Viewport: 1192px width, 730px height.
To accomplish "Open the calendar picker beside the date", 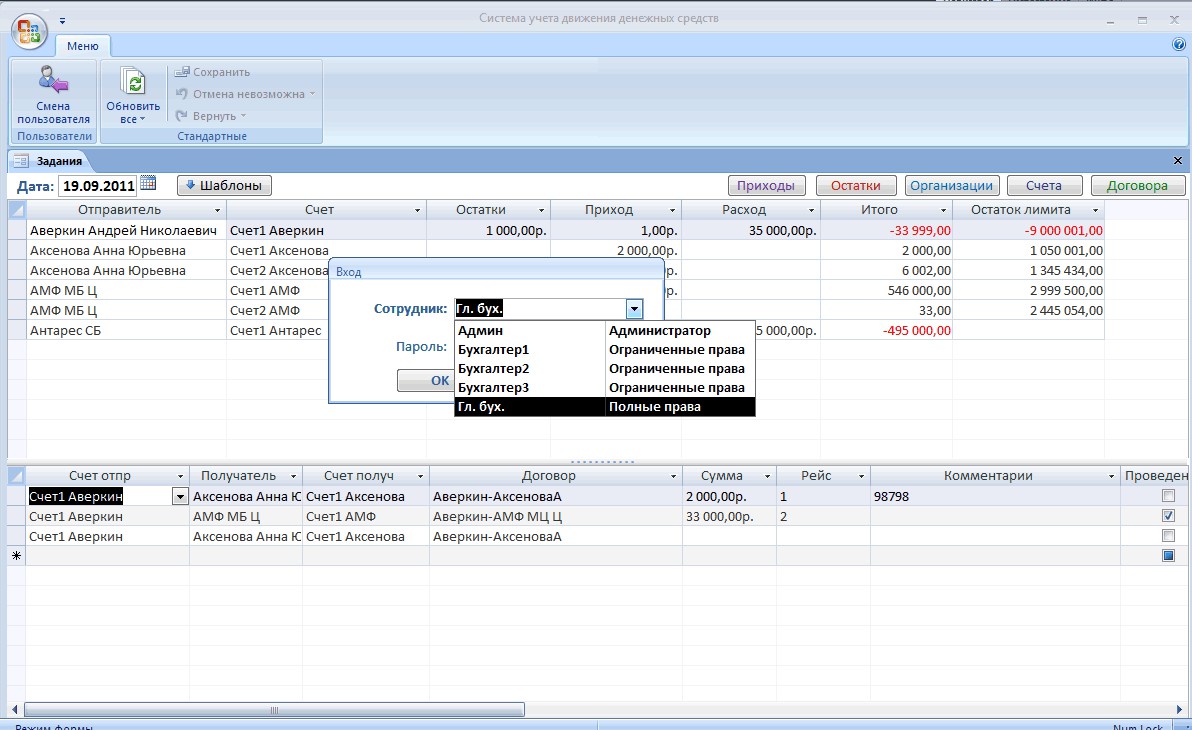I will click(148, 183).
